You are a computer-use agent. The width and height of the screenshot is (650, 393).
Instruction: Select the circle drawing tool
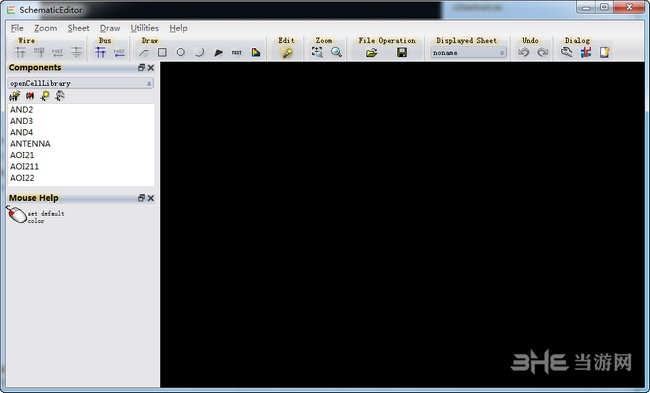[x=180, y=52]
